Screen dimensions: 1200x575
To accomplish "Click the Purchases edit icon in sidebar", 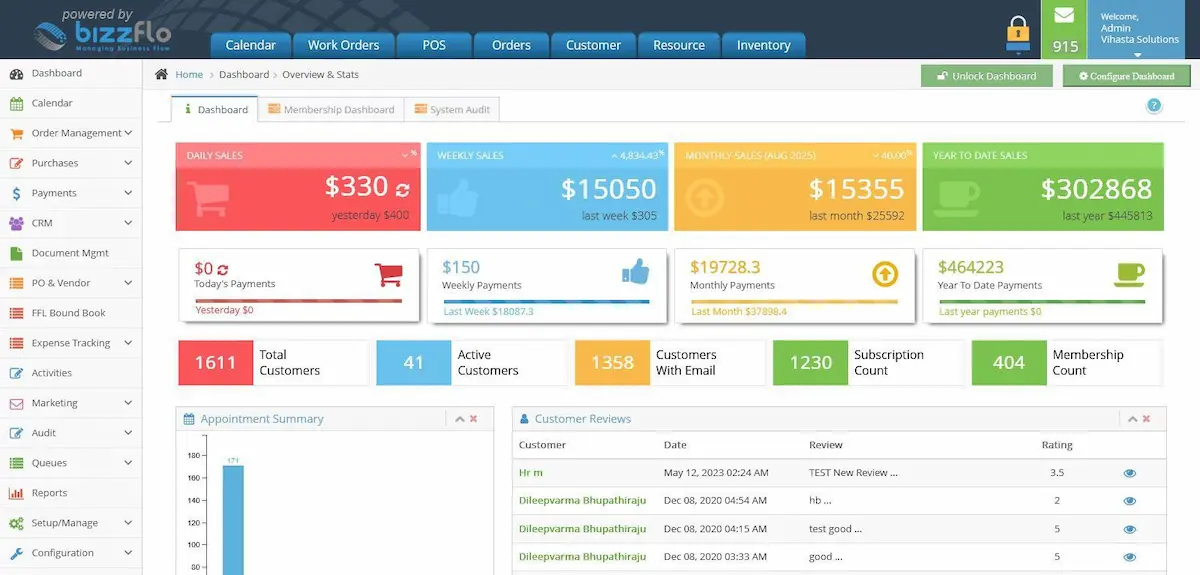I will point(16,163).
